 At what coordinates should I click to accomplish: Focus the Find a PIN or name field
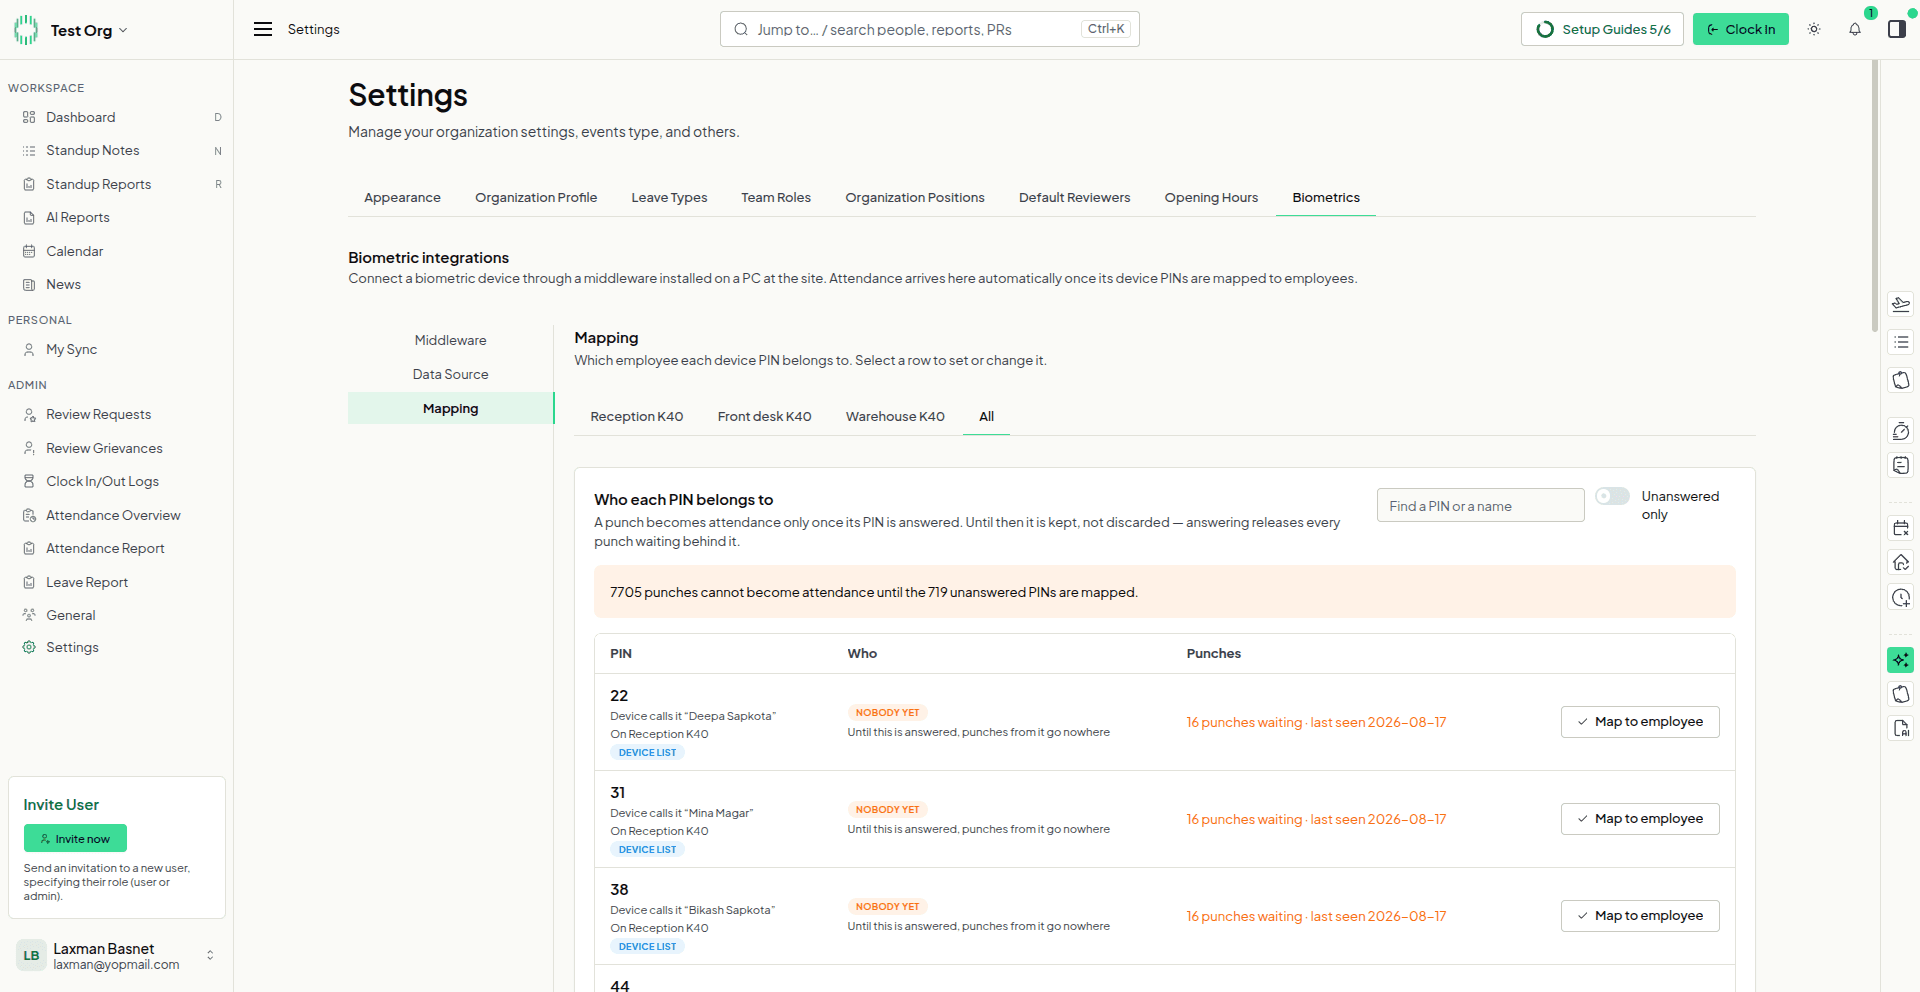pos(1480,506)
